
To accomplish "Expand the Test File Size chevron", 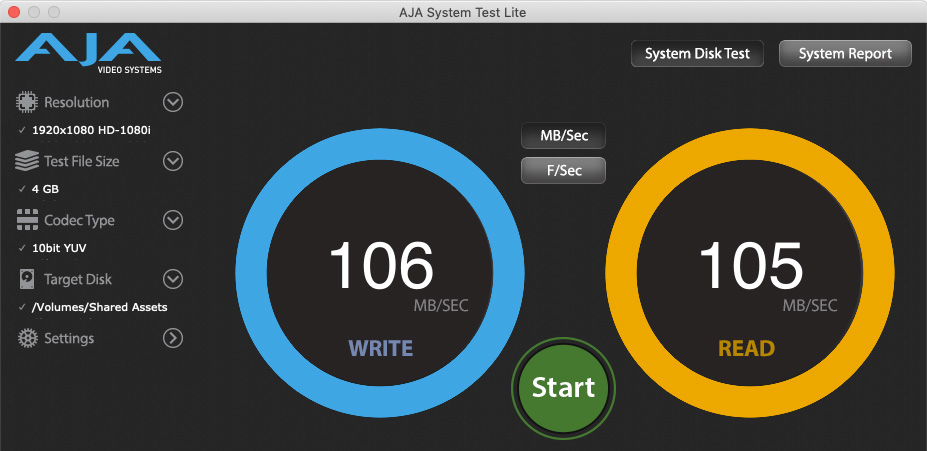I will (x=173, y=161).
